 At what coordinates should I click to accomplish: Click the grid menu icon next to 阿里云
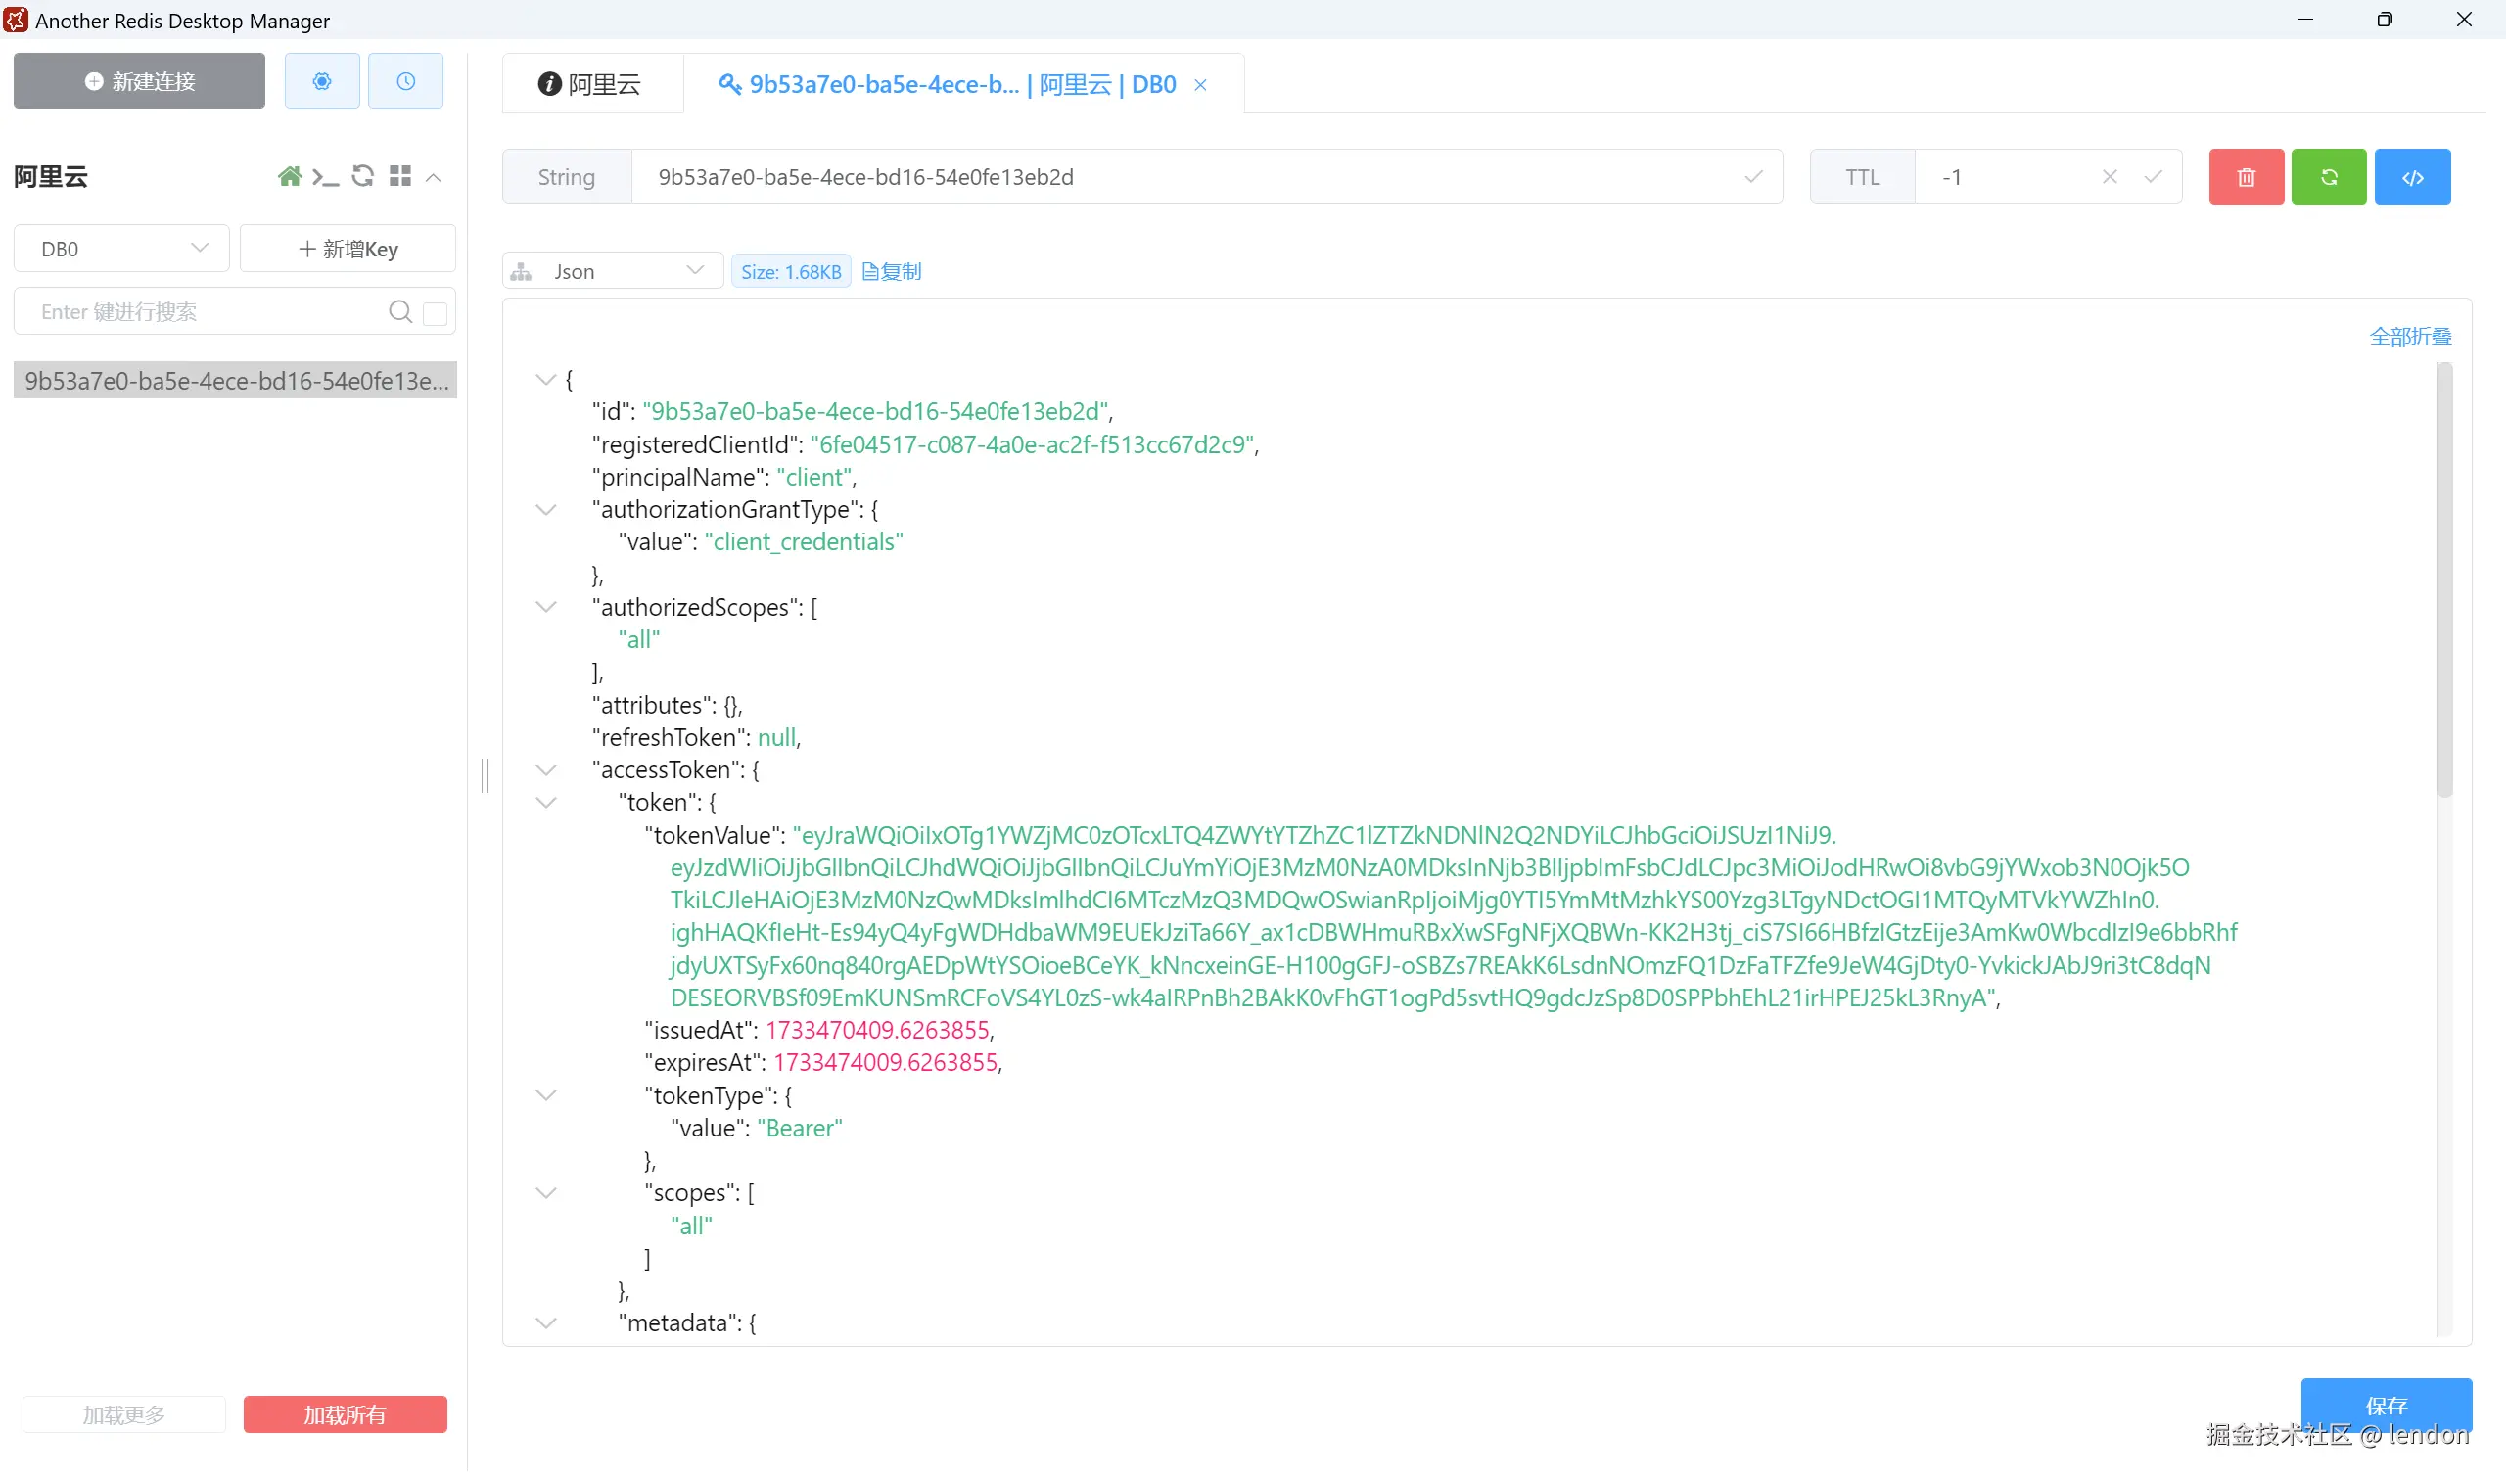400,177
